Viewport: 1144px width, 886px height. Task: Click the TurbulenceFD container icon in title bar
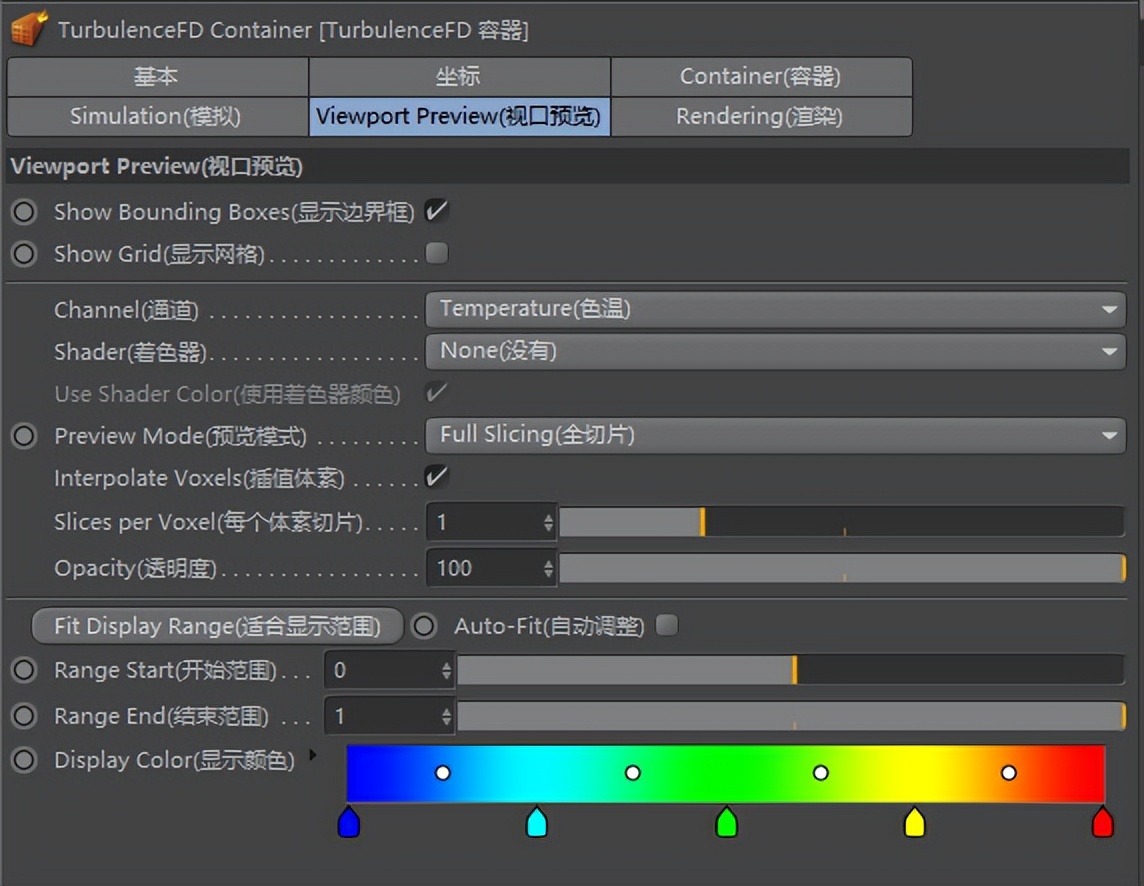[x=30, y=28]
